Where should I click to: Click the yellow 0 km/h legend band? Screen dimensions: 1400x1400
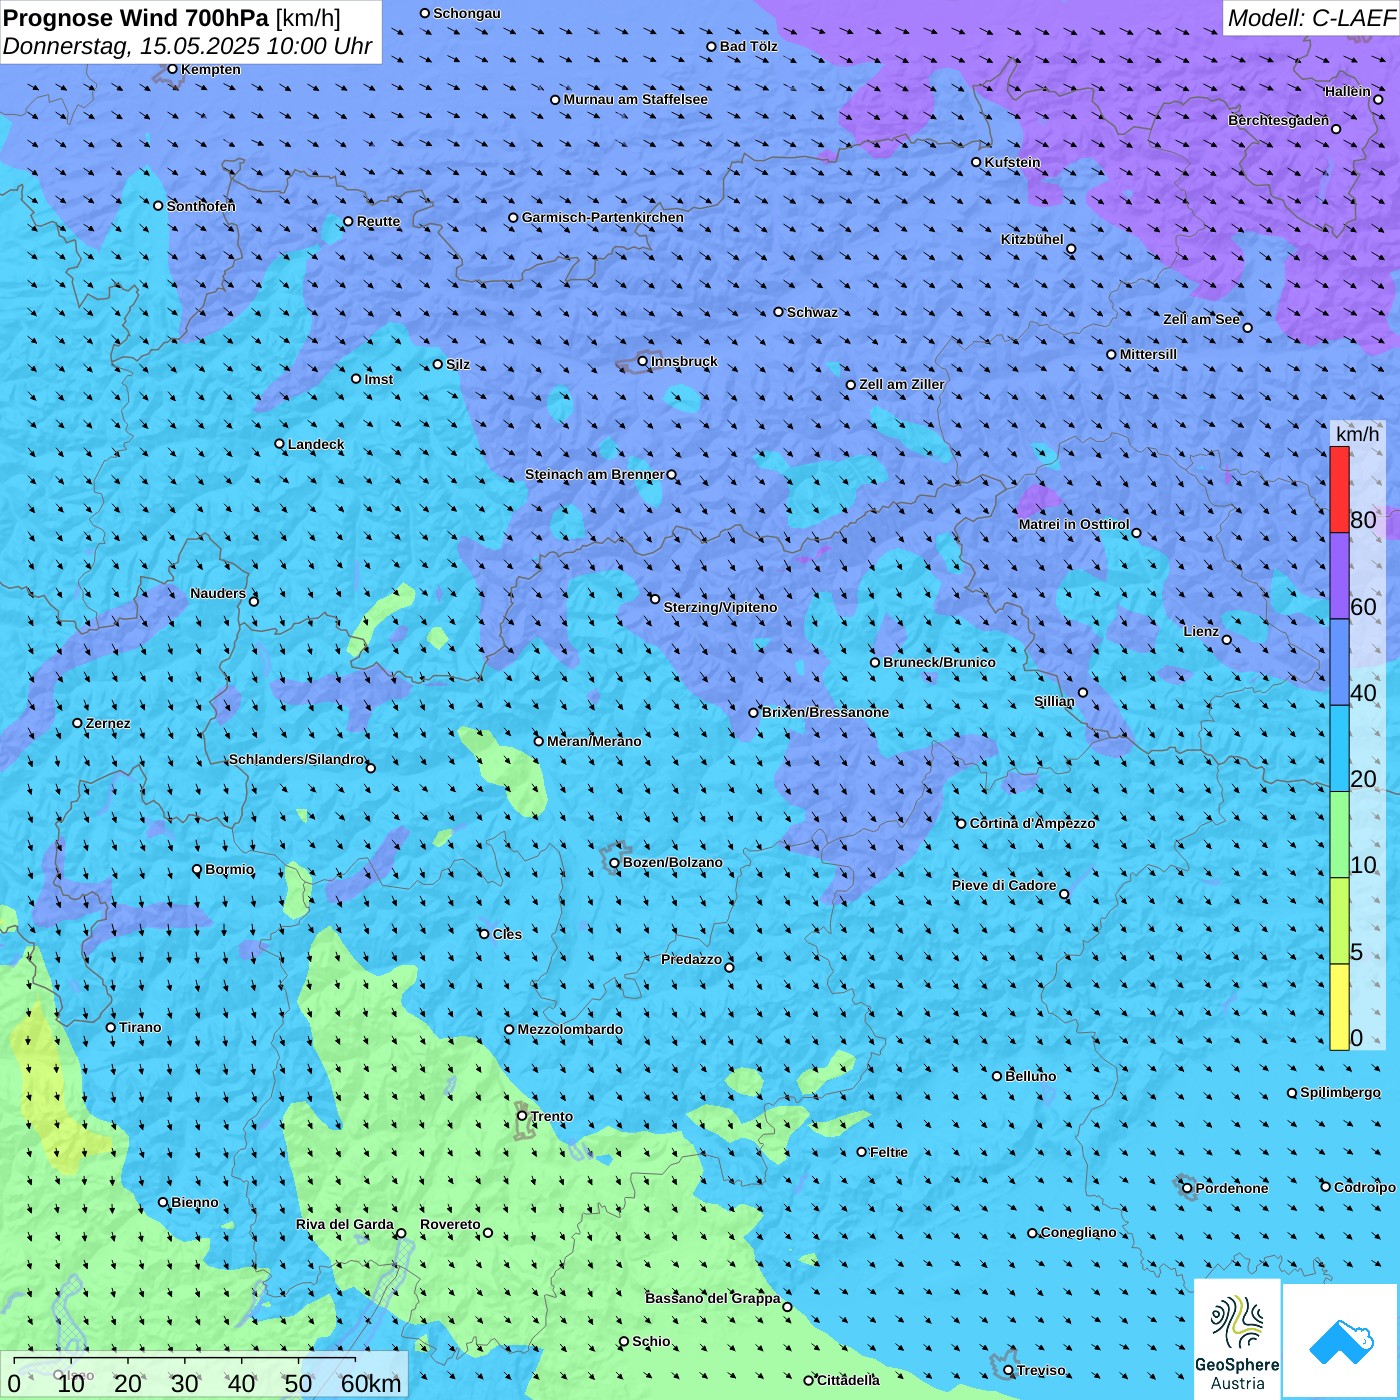(1339, 1007)
